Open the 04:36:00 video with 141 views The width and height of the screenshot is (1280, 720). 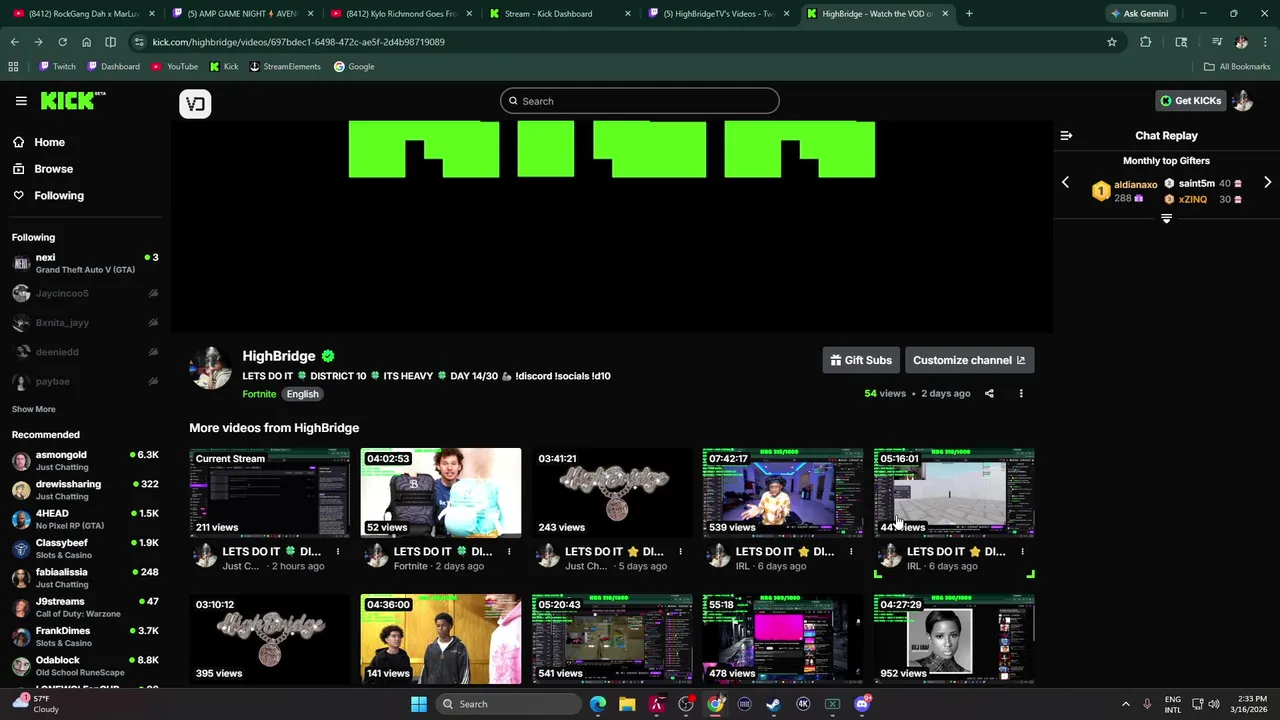click(441, 639)
